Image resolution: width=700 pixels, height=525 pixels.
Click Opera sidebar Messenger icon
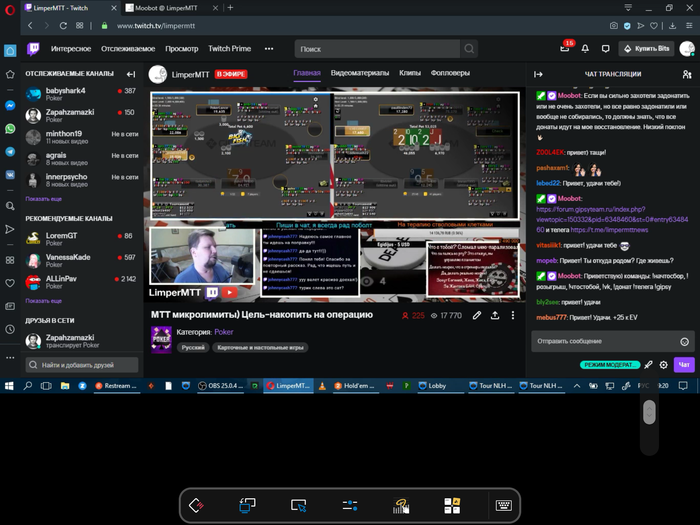click(10, 105)
